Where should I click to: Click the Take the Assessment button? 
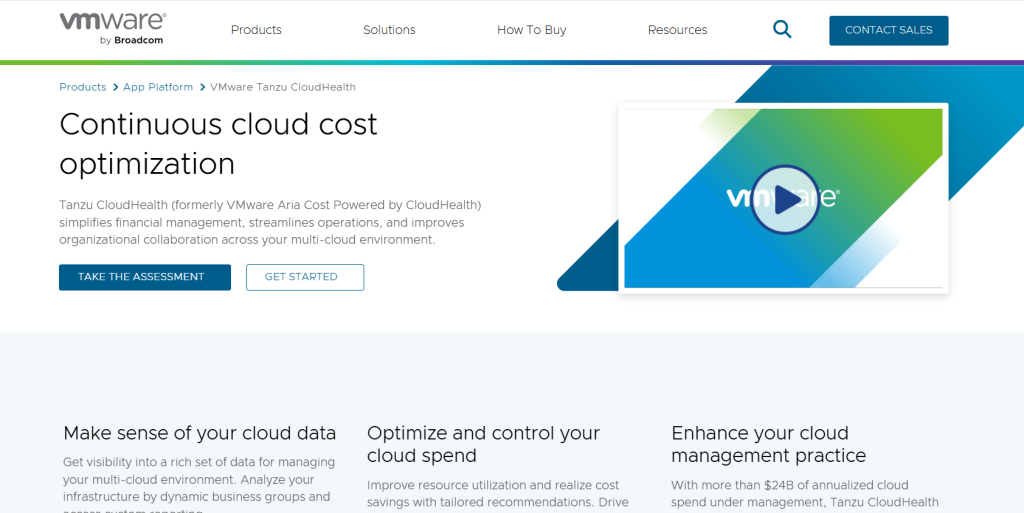[x=145, y=277]
